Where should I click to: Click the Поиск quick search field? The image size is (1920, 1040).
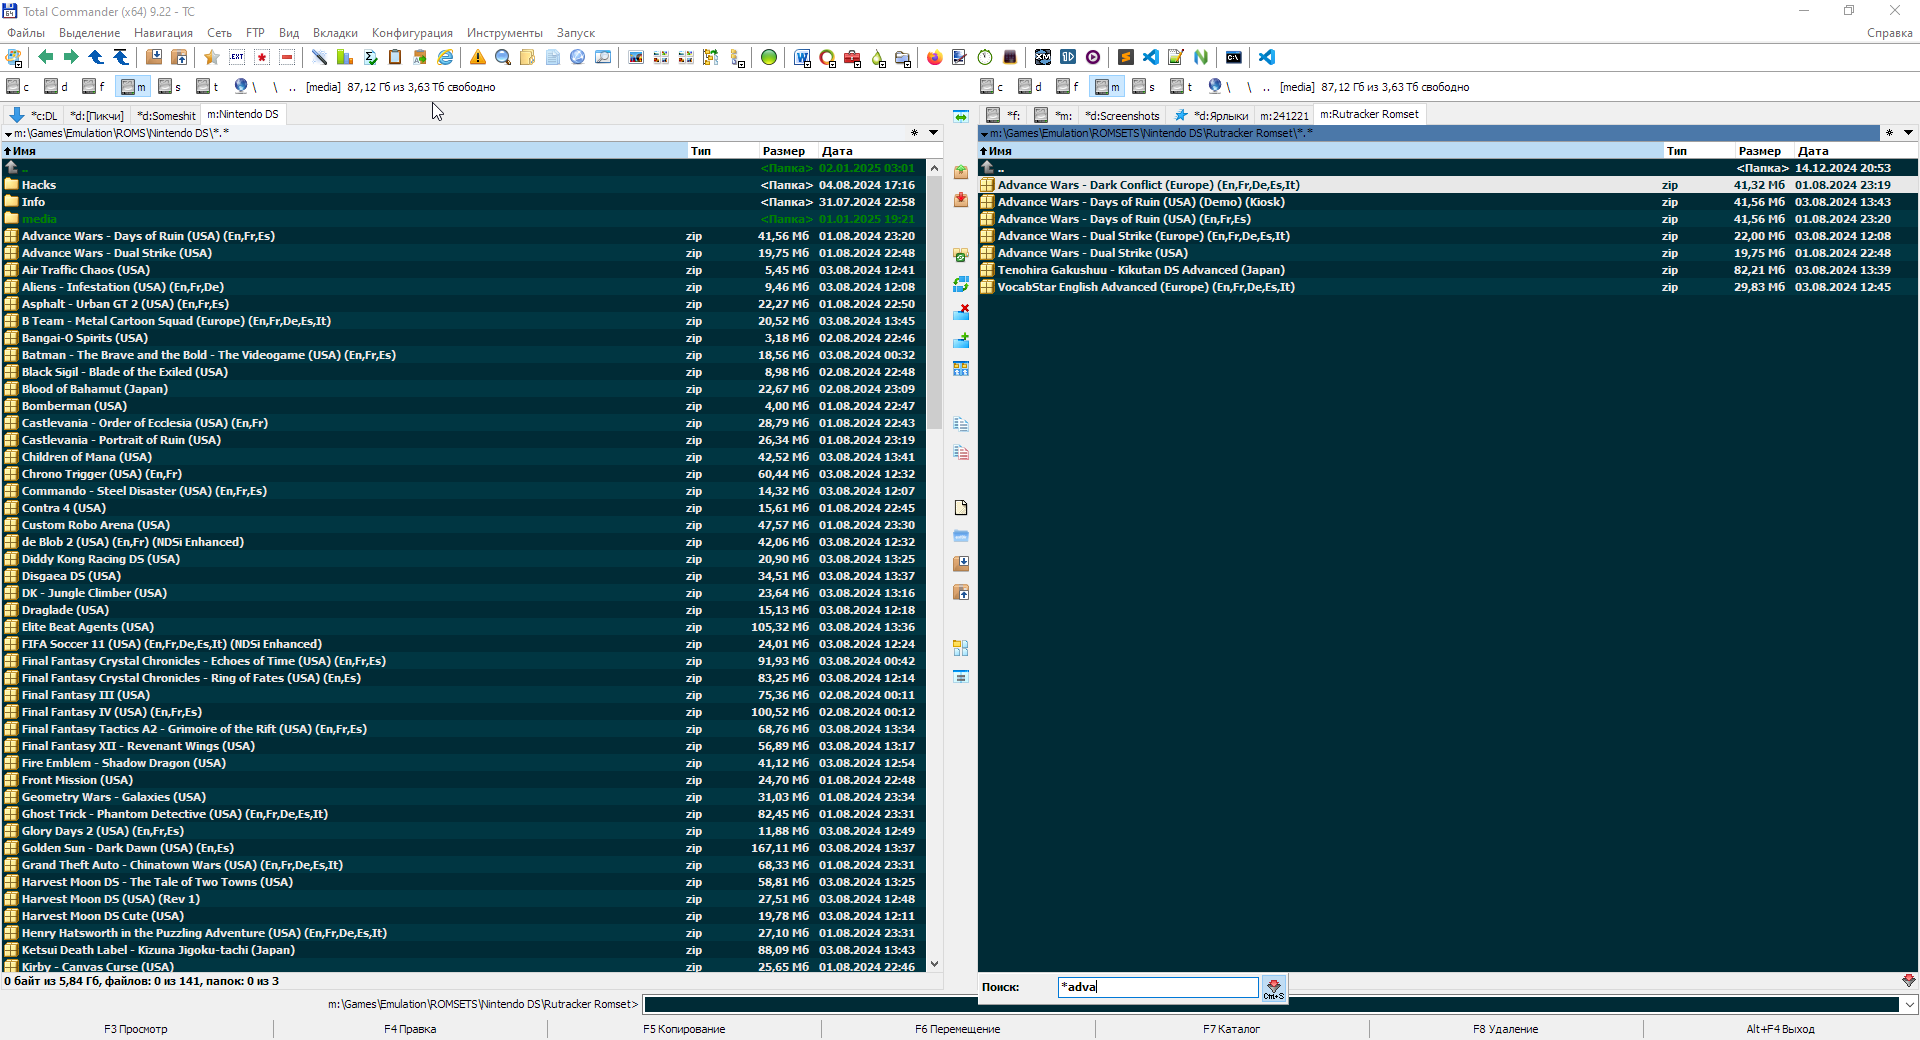(1158, 987)
